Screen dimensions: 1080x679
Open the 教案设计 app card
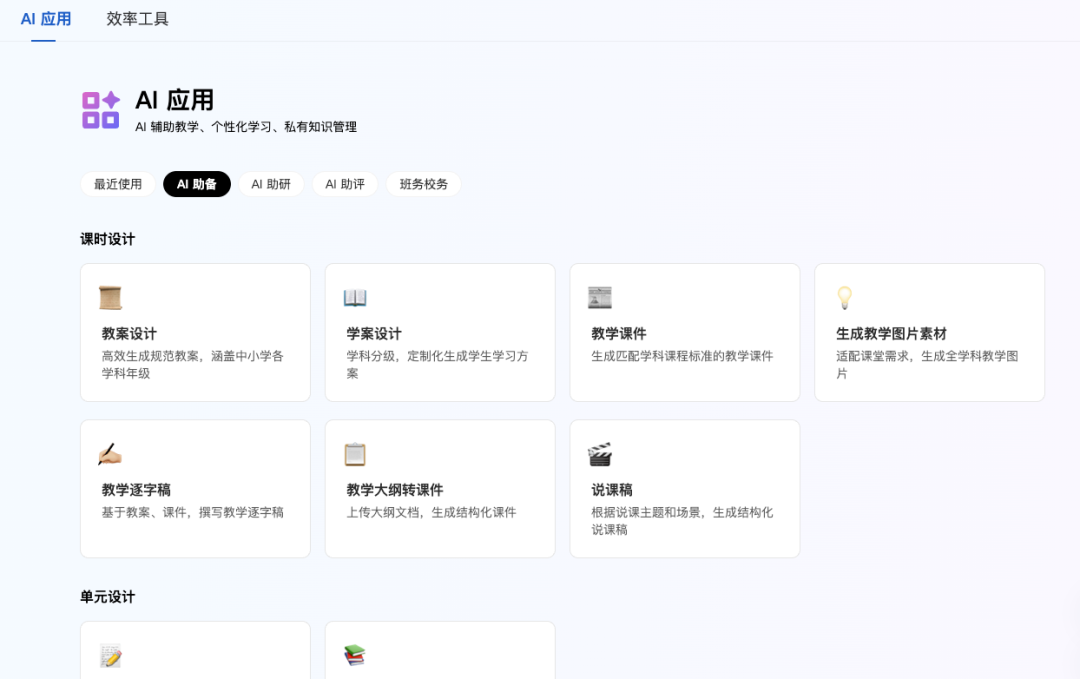194,332
